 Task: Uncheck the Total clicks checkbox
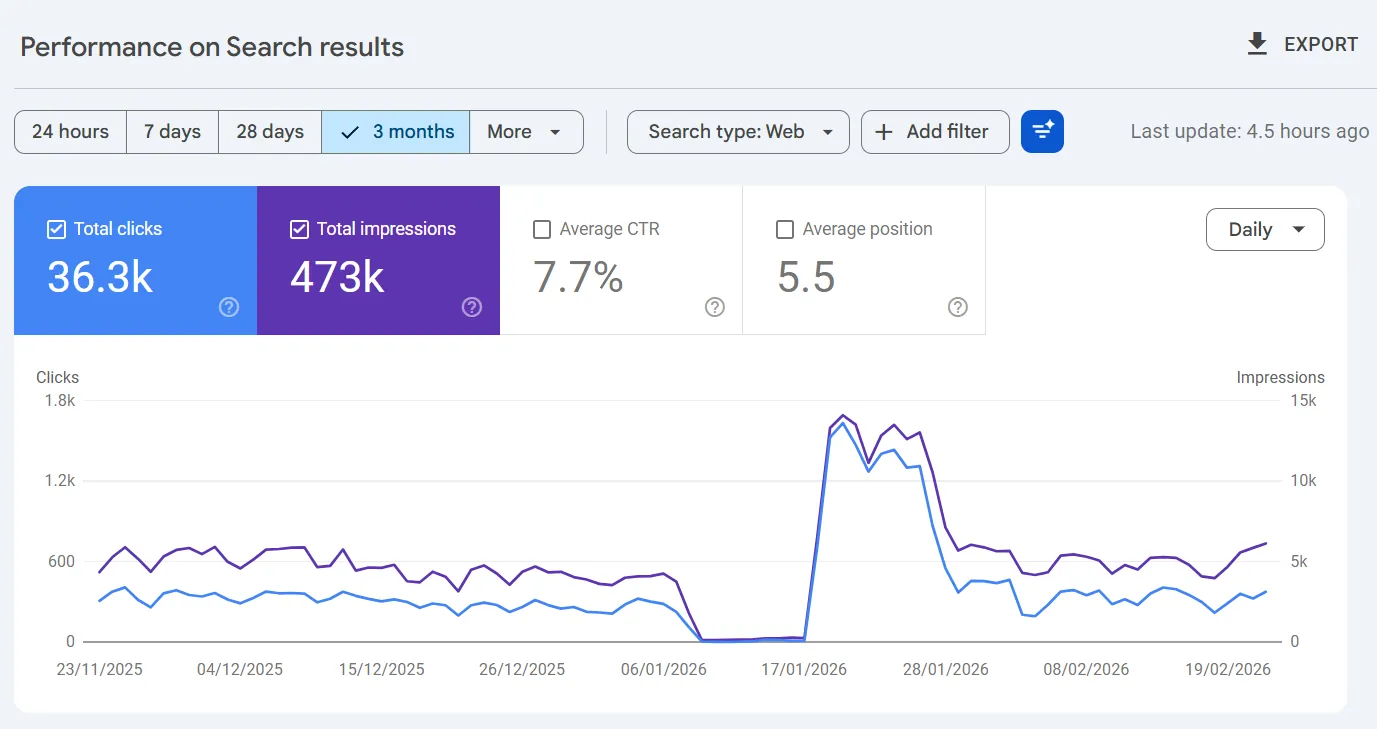[x=56, y=229]
